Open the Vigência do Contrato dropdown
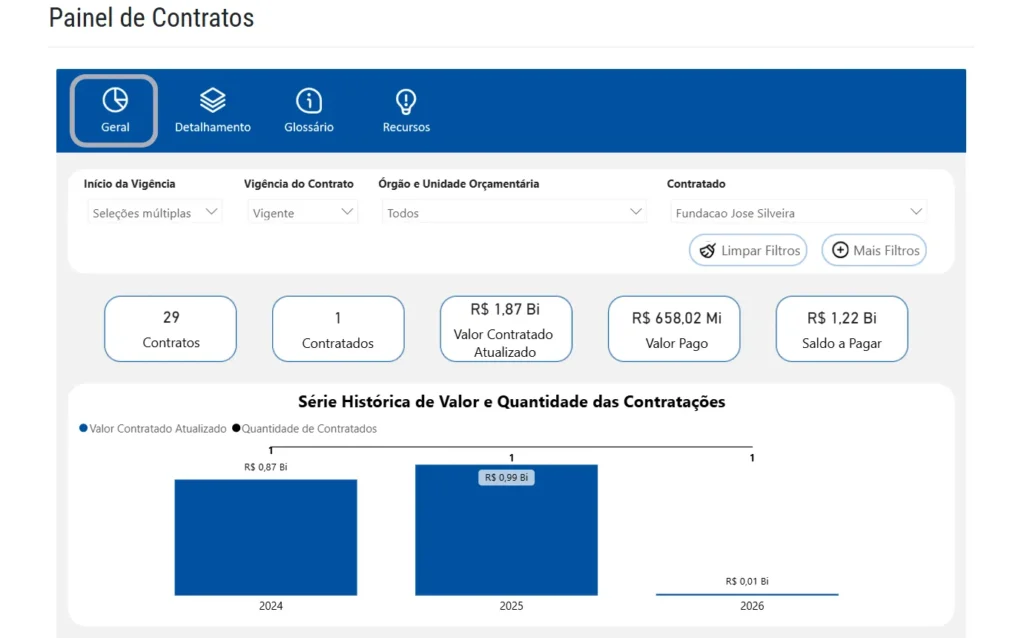The image size is (1024, 638). [302, 213]
